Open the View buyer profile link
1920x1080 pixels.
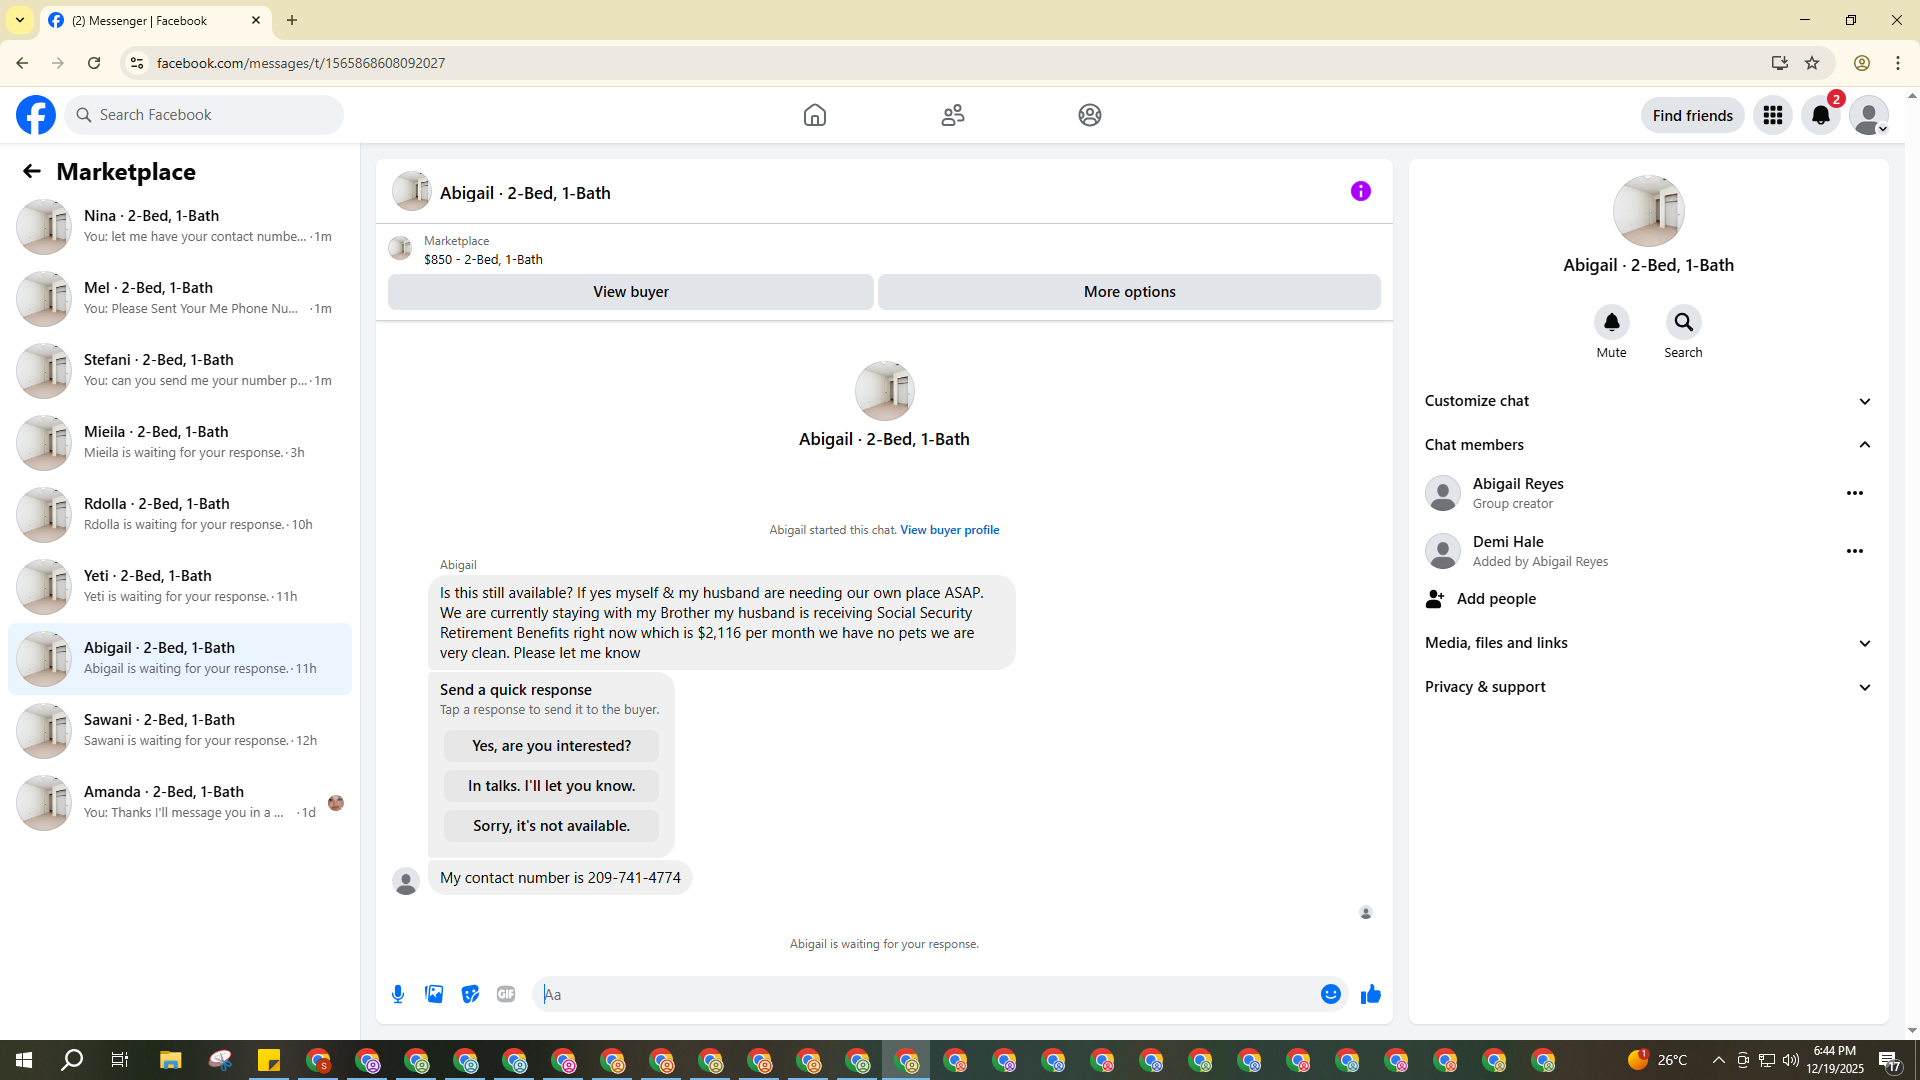click(x=949, y=530)
